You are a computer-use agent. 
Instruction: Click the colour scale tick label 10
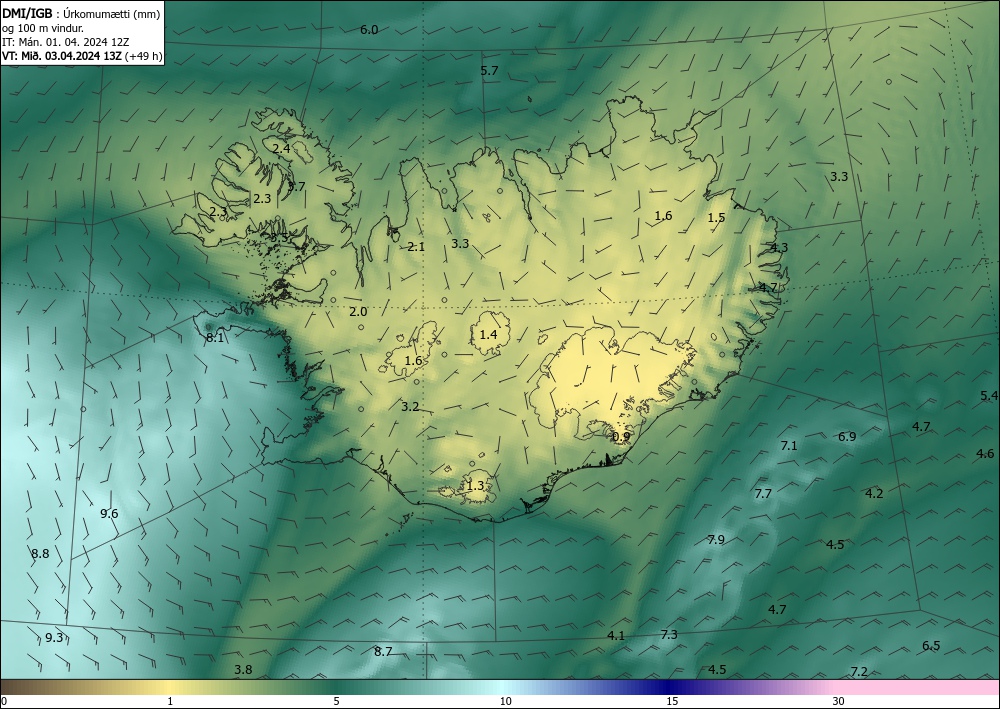[505, 702]
